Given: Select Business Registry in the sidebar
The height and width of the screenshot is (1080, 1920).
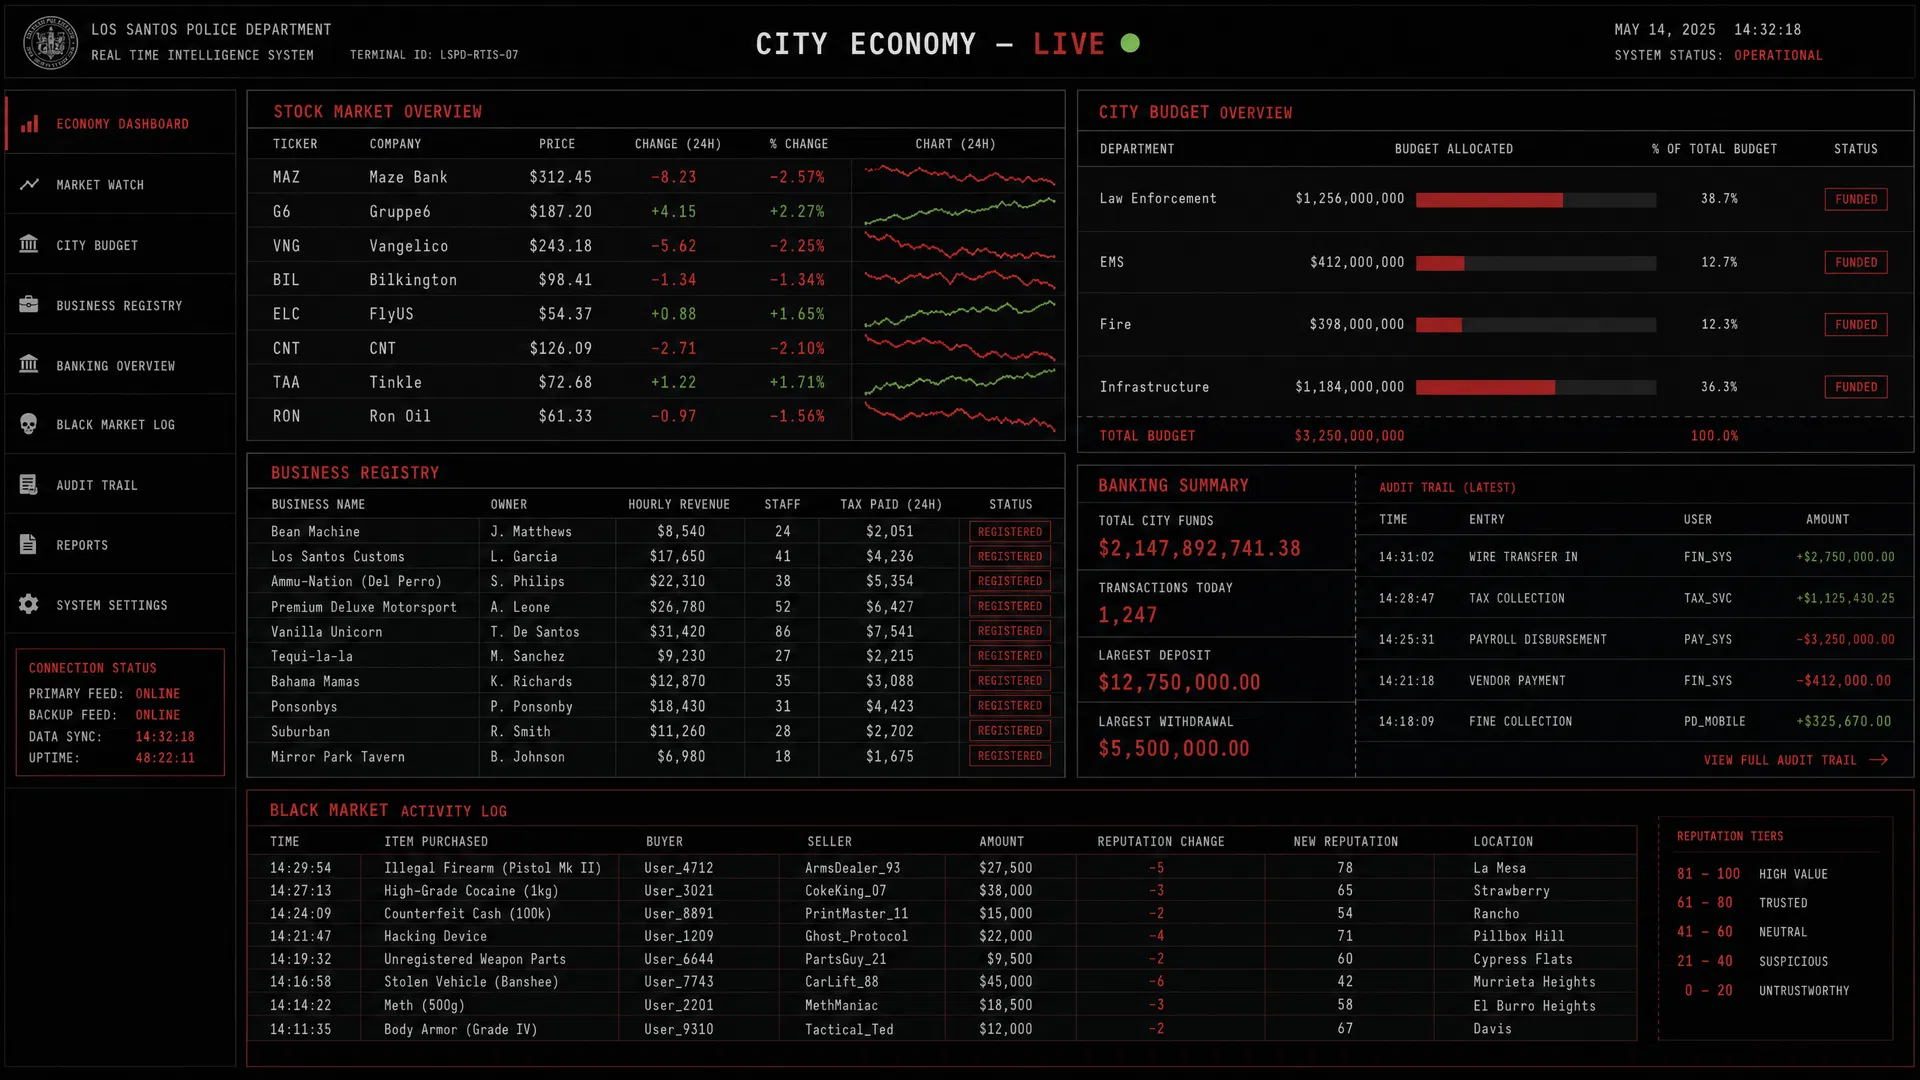Looking at the screenshot, I should coord(120,305).
